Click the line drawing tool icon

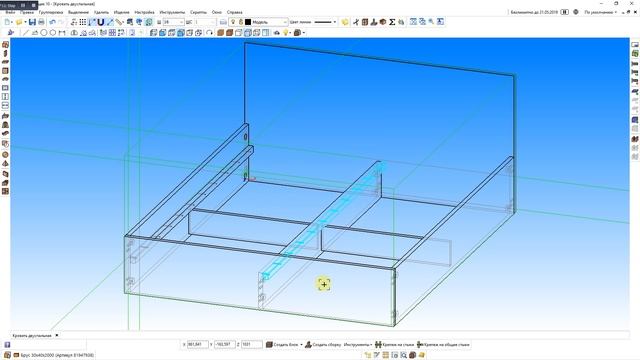(x=26, y=33)
